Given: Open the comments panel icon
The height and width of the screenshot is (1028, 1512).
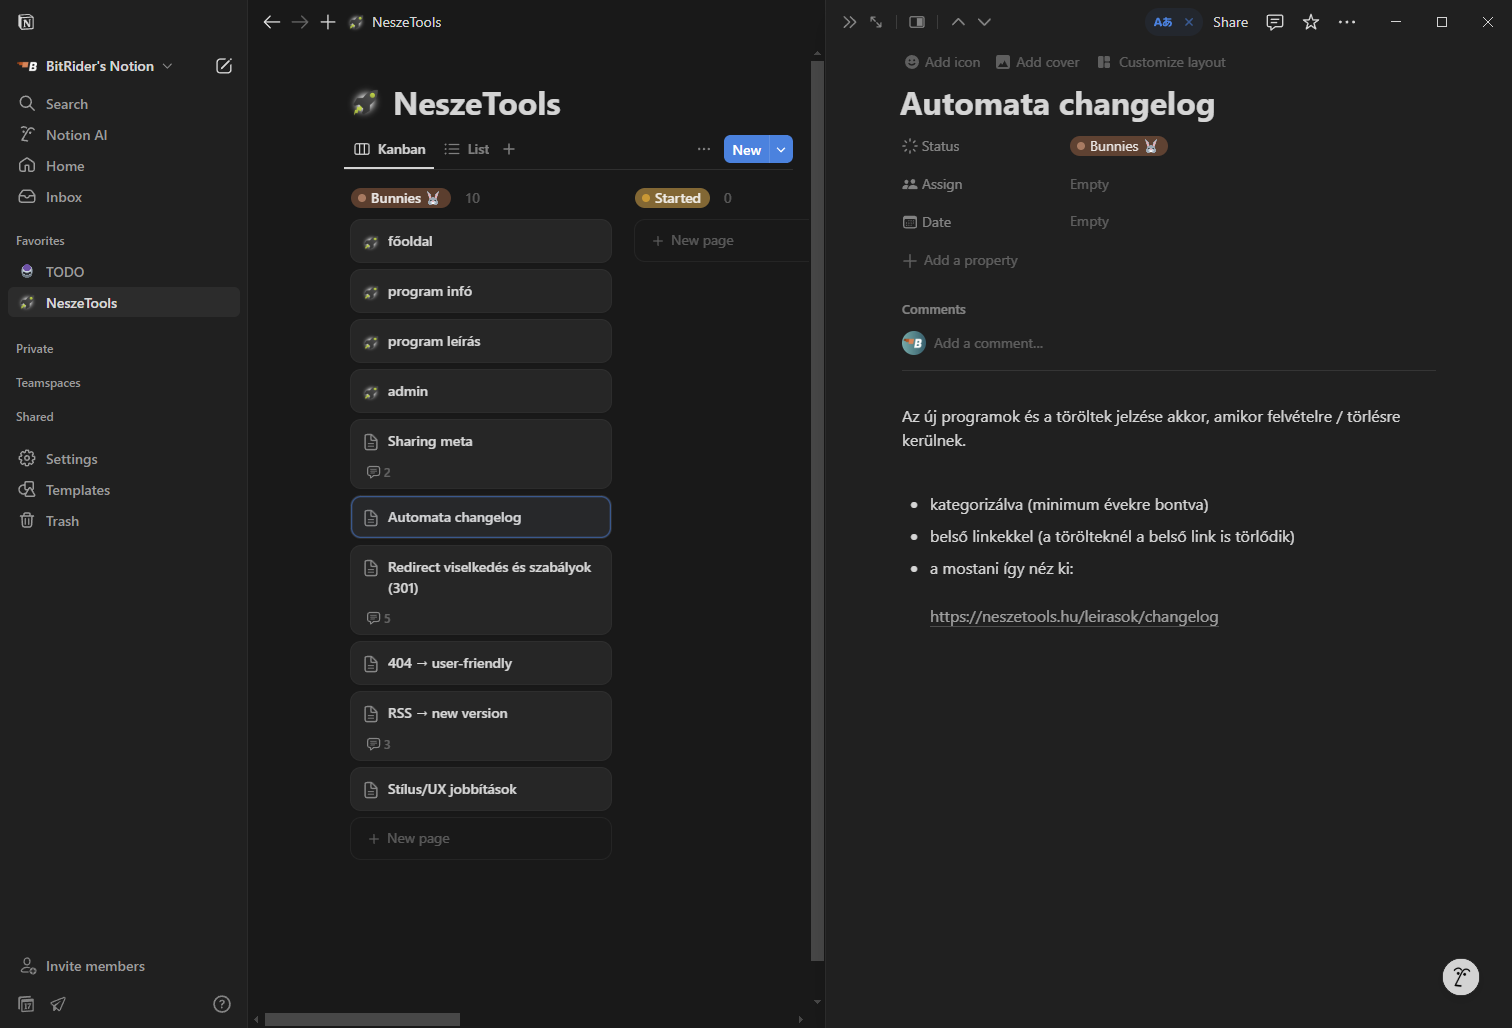Looking at the screenshot, I should [x=1275, y=22].
